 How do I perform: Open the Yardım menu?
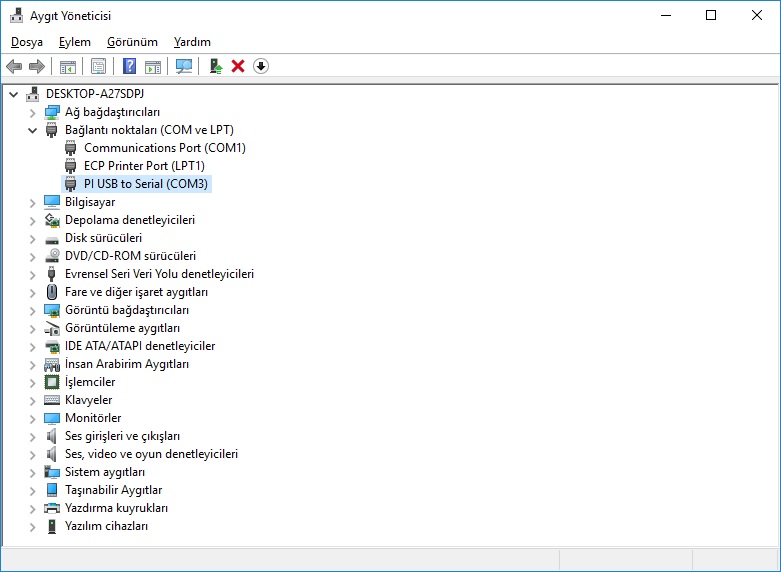click(x=192, y=42)
